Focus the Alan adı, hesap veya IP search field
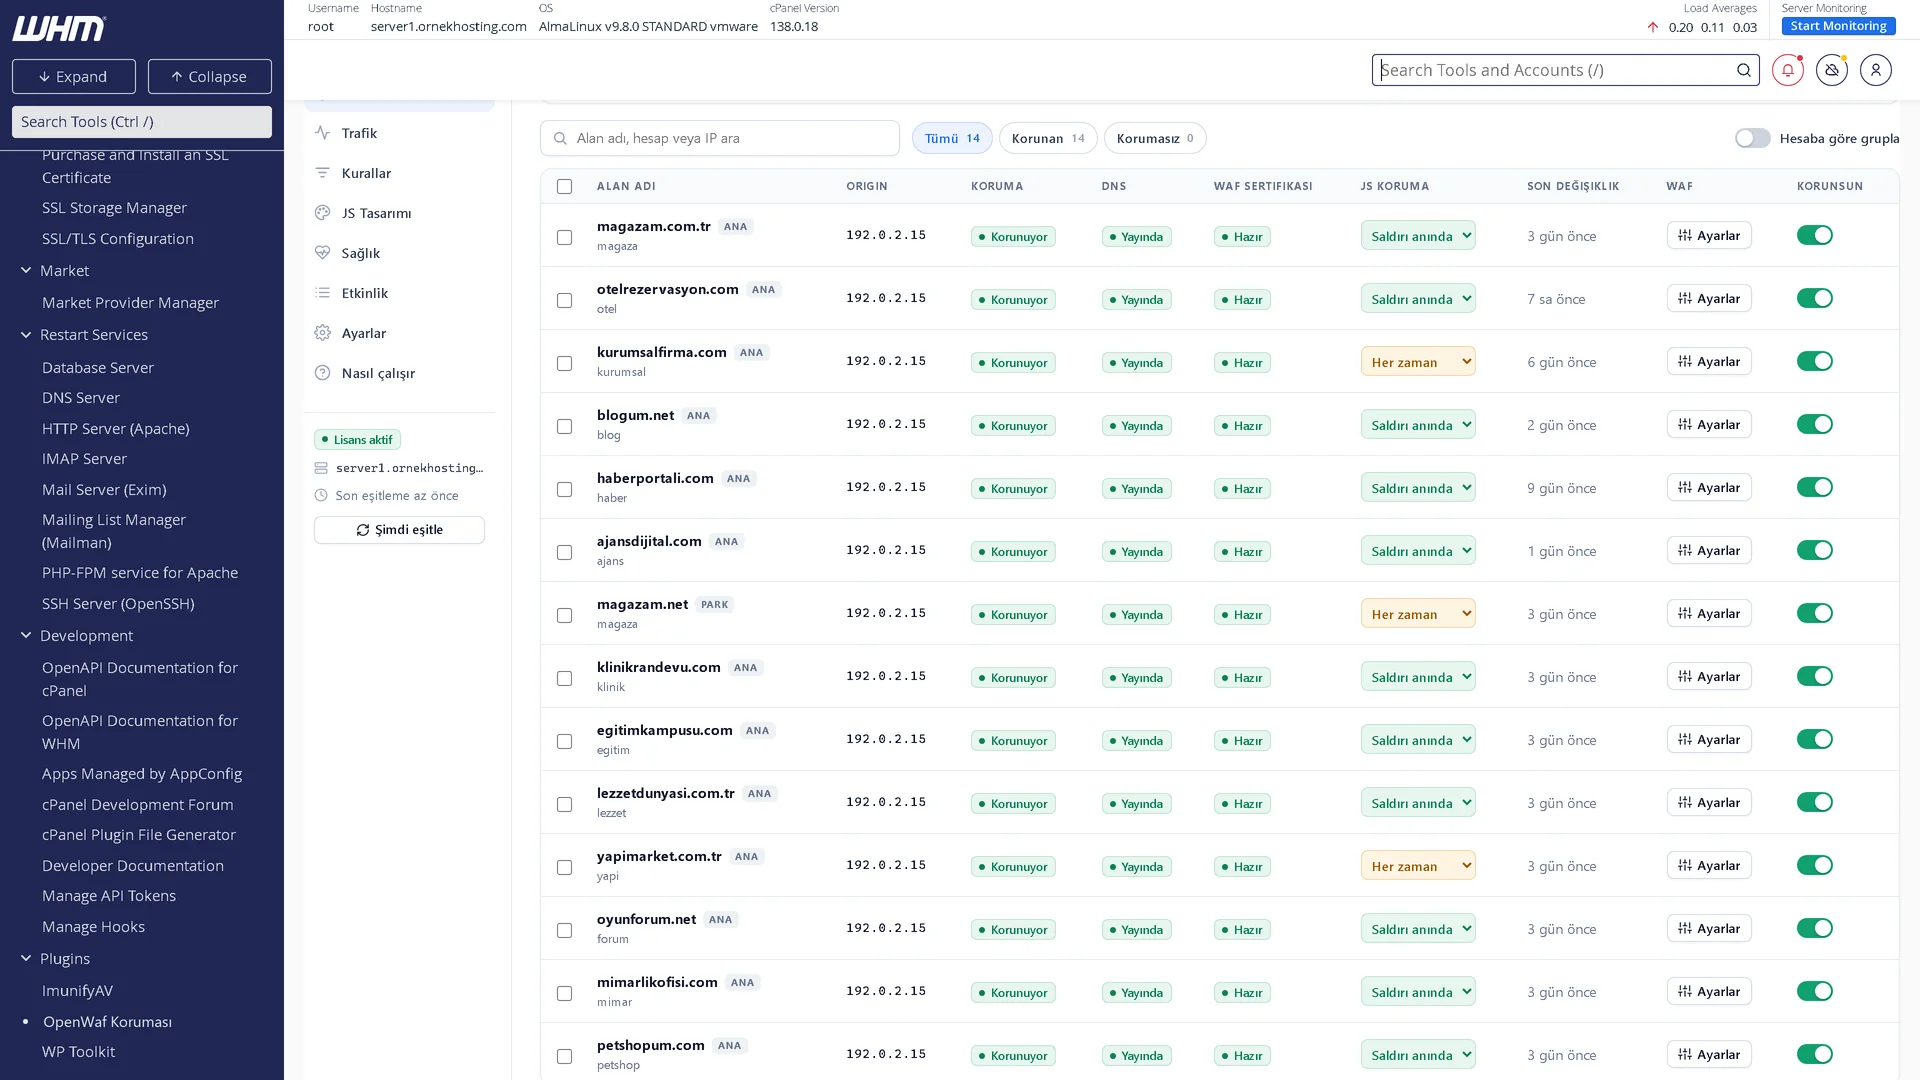1920x1080 pixels. pos(719,138)
